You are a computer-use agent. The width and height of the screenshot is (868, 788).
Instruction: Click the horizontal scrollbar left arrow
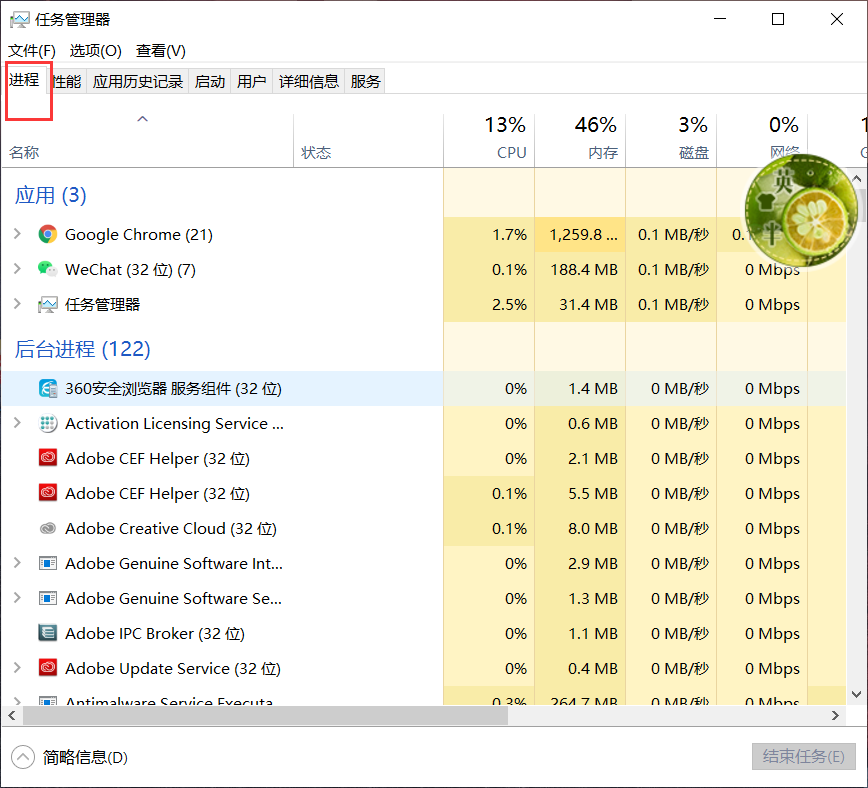click(12, 715)
